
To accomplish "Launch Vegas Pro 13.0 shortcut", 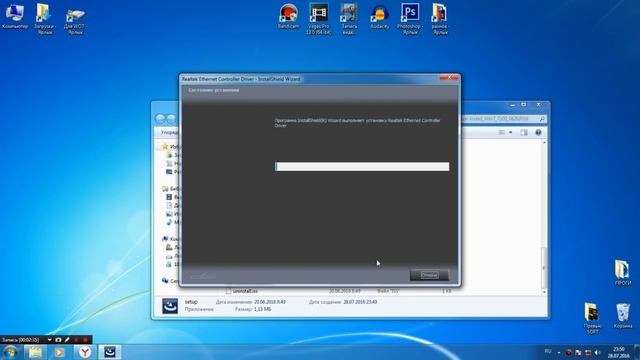I will coord(318,18).
